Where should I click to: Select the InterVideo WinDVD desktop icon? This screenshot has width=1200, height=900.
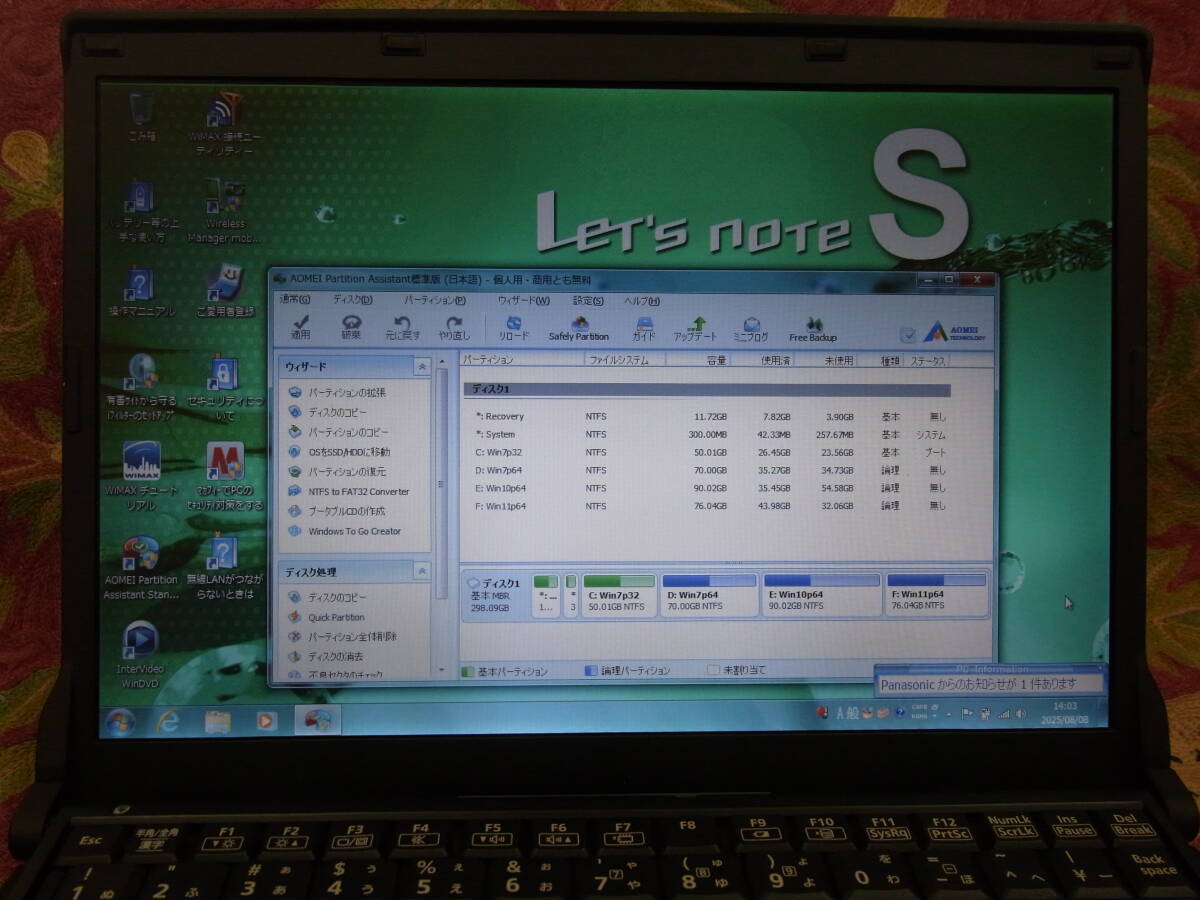point(140,654)
